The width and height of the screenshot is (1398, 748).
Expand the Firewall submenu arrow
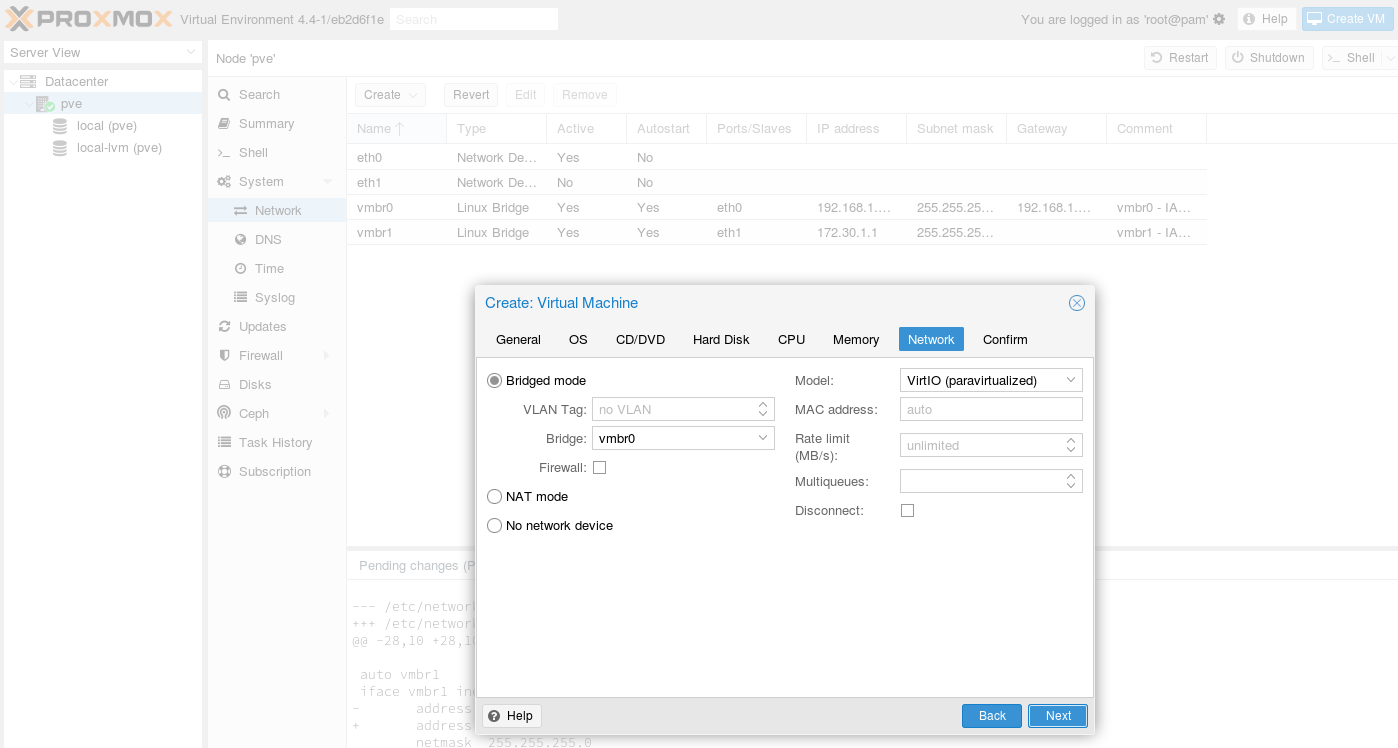pyautogui.click(x=327, y=355)
